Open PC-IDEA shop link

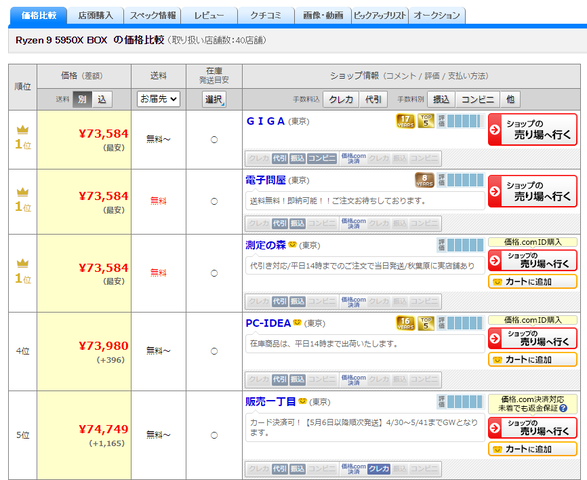[268, 323]
